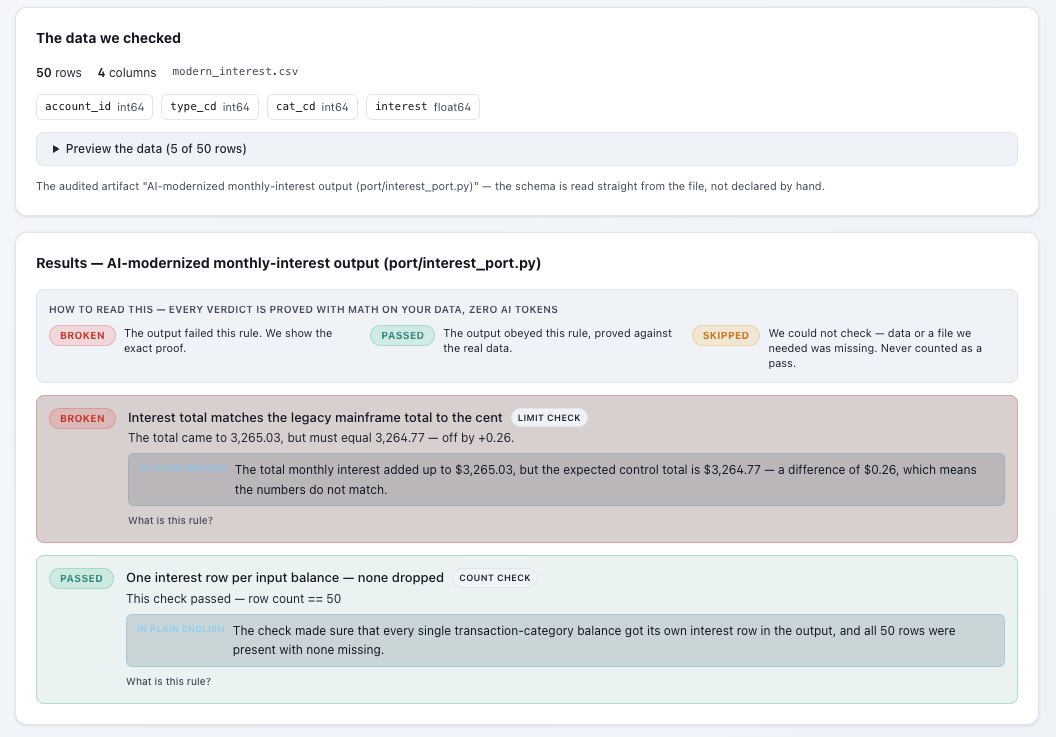Expand the Preview the data disclosure triangle
The width and height of the screenshot is (1056, 737).
click(56, 149)
